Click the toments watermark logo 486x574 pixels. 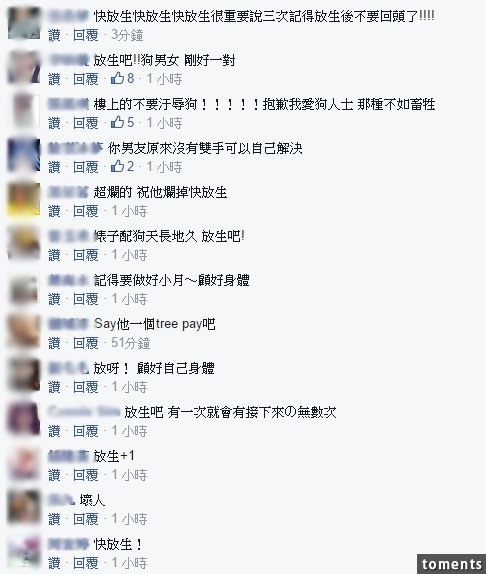pyautogui.click(x=451, y=564)
